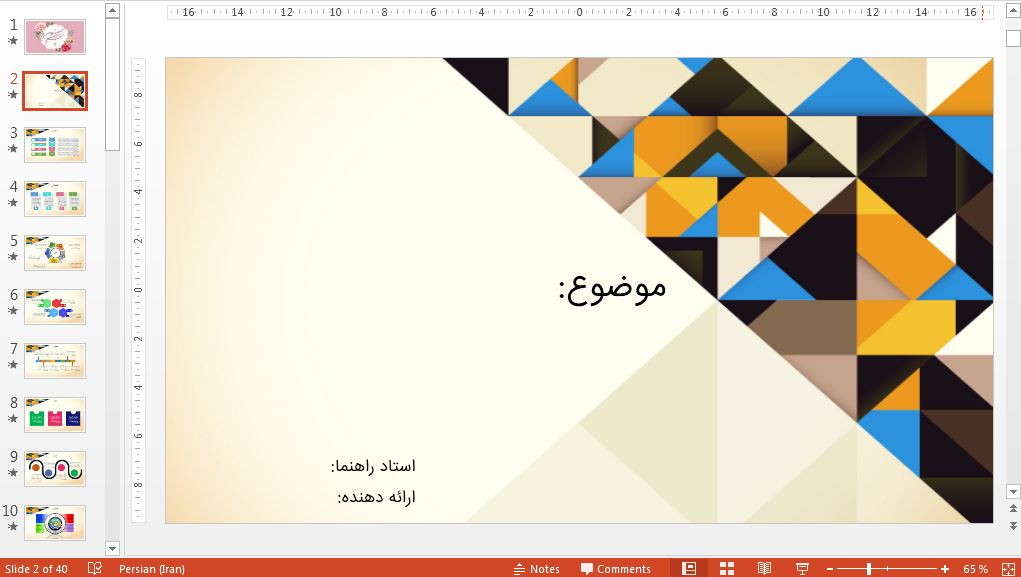The height and width of the screenshot is (577, 1021).
Task: Open Slide Sorter view
Action: (727, 568)
